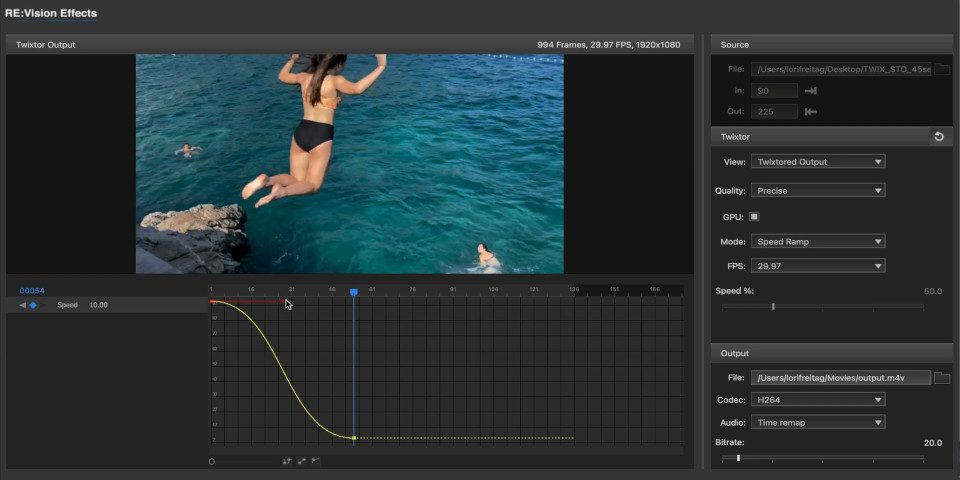Click the Out frame field showing 225
Image resolution: width=960 pixels, height=480 pixels.
(775, 112)
